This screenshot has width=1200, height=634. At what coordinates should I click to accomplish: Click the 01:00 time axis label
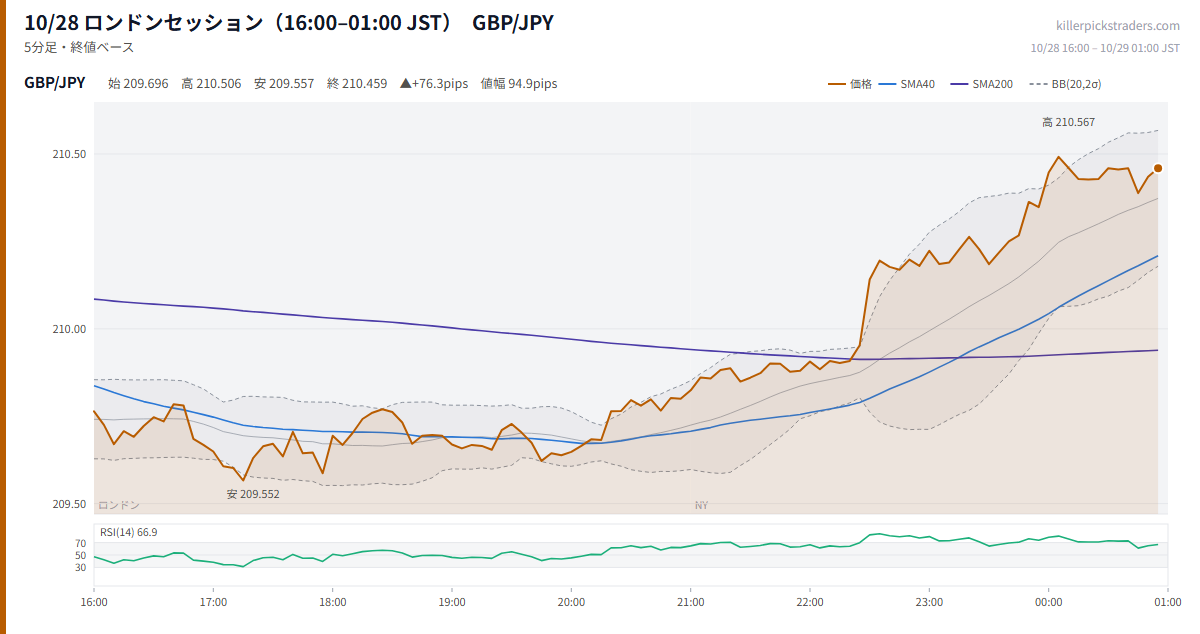(1168, 603)
